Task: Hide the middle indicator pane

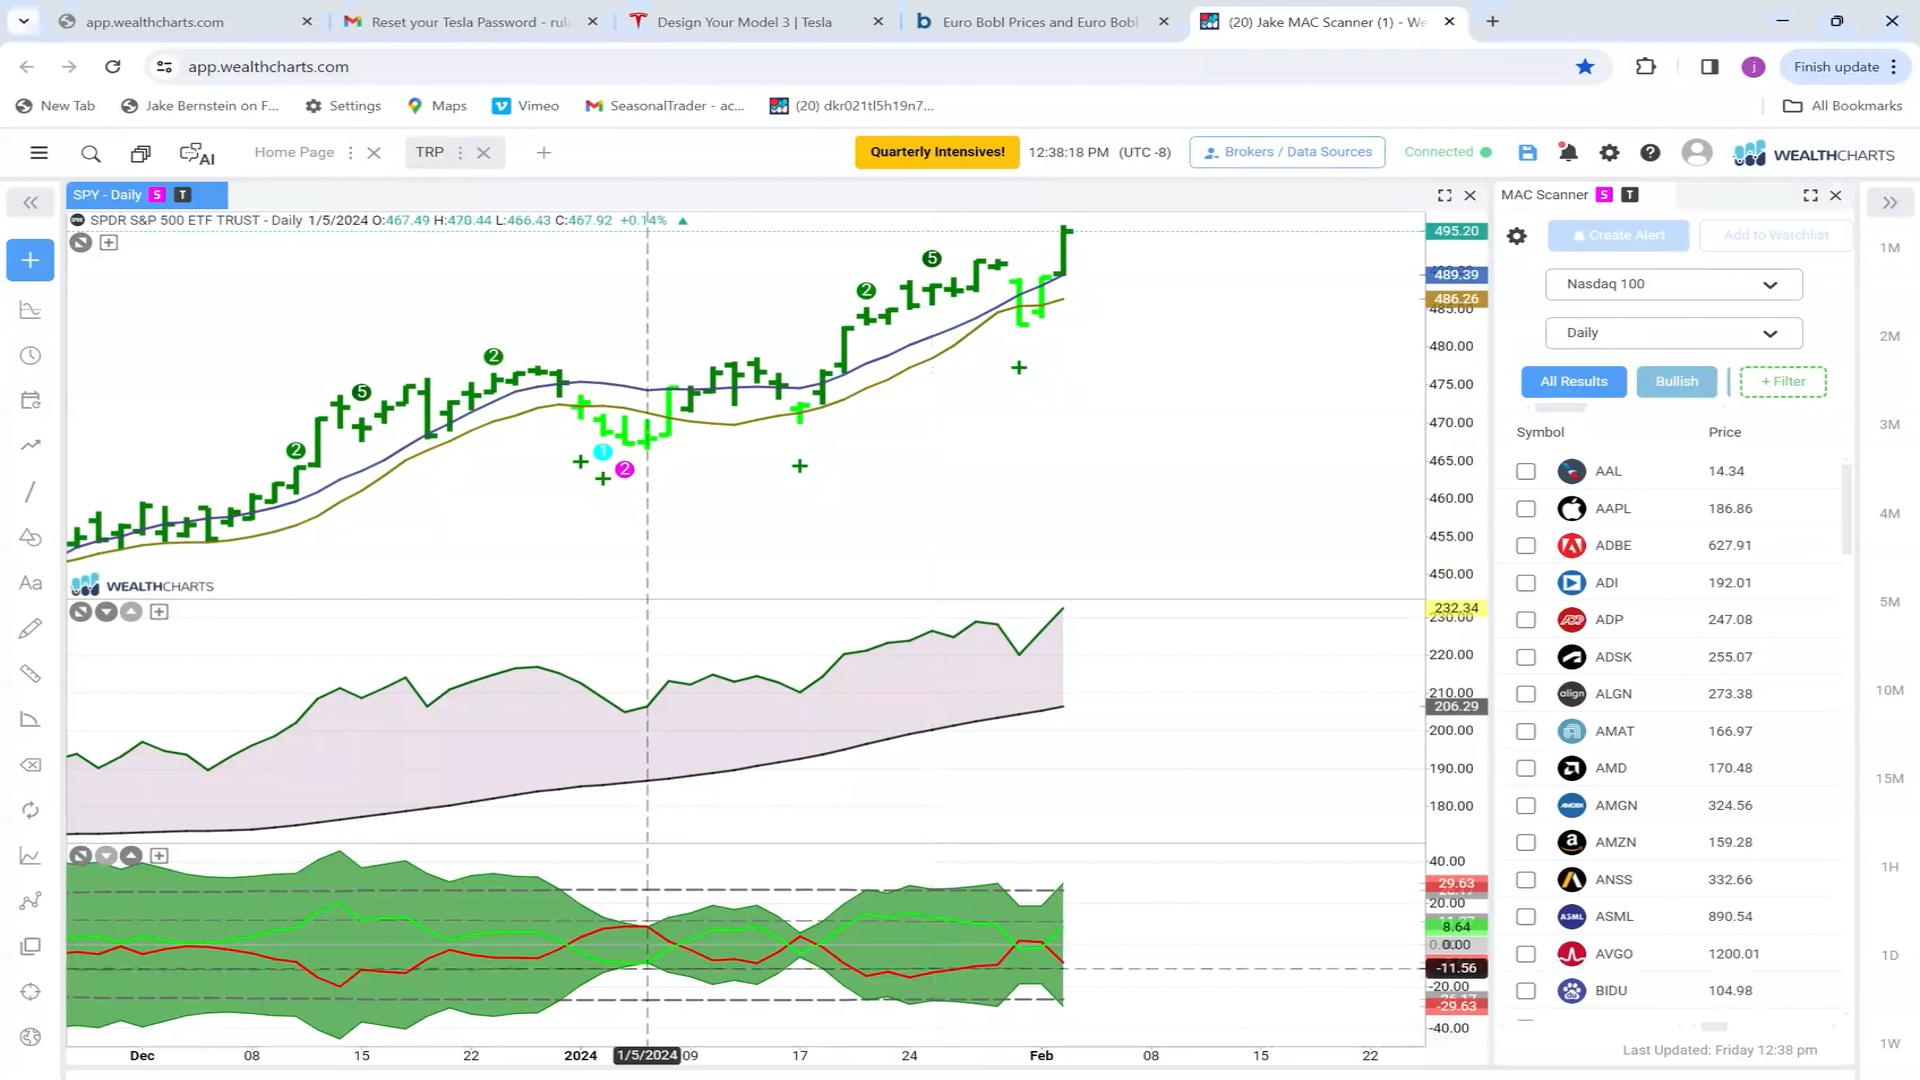Action: [x=81, y=611]
